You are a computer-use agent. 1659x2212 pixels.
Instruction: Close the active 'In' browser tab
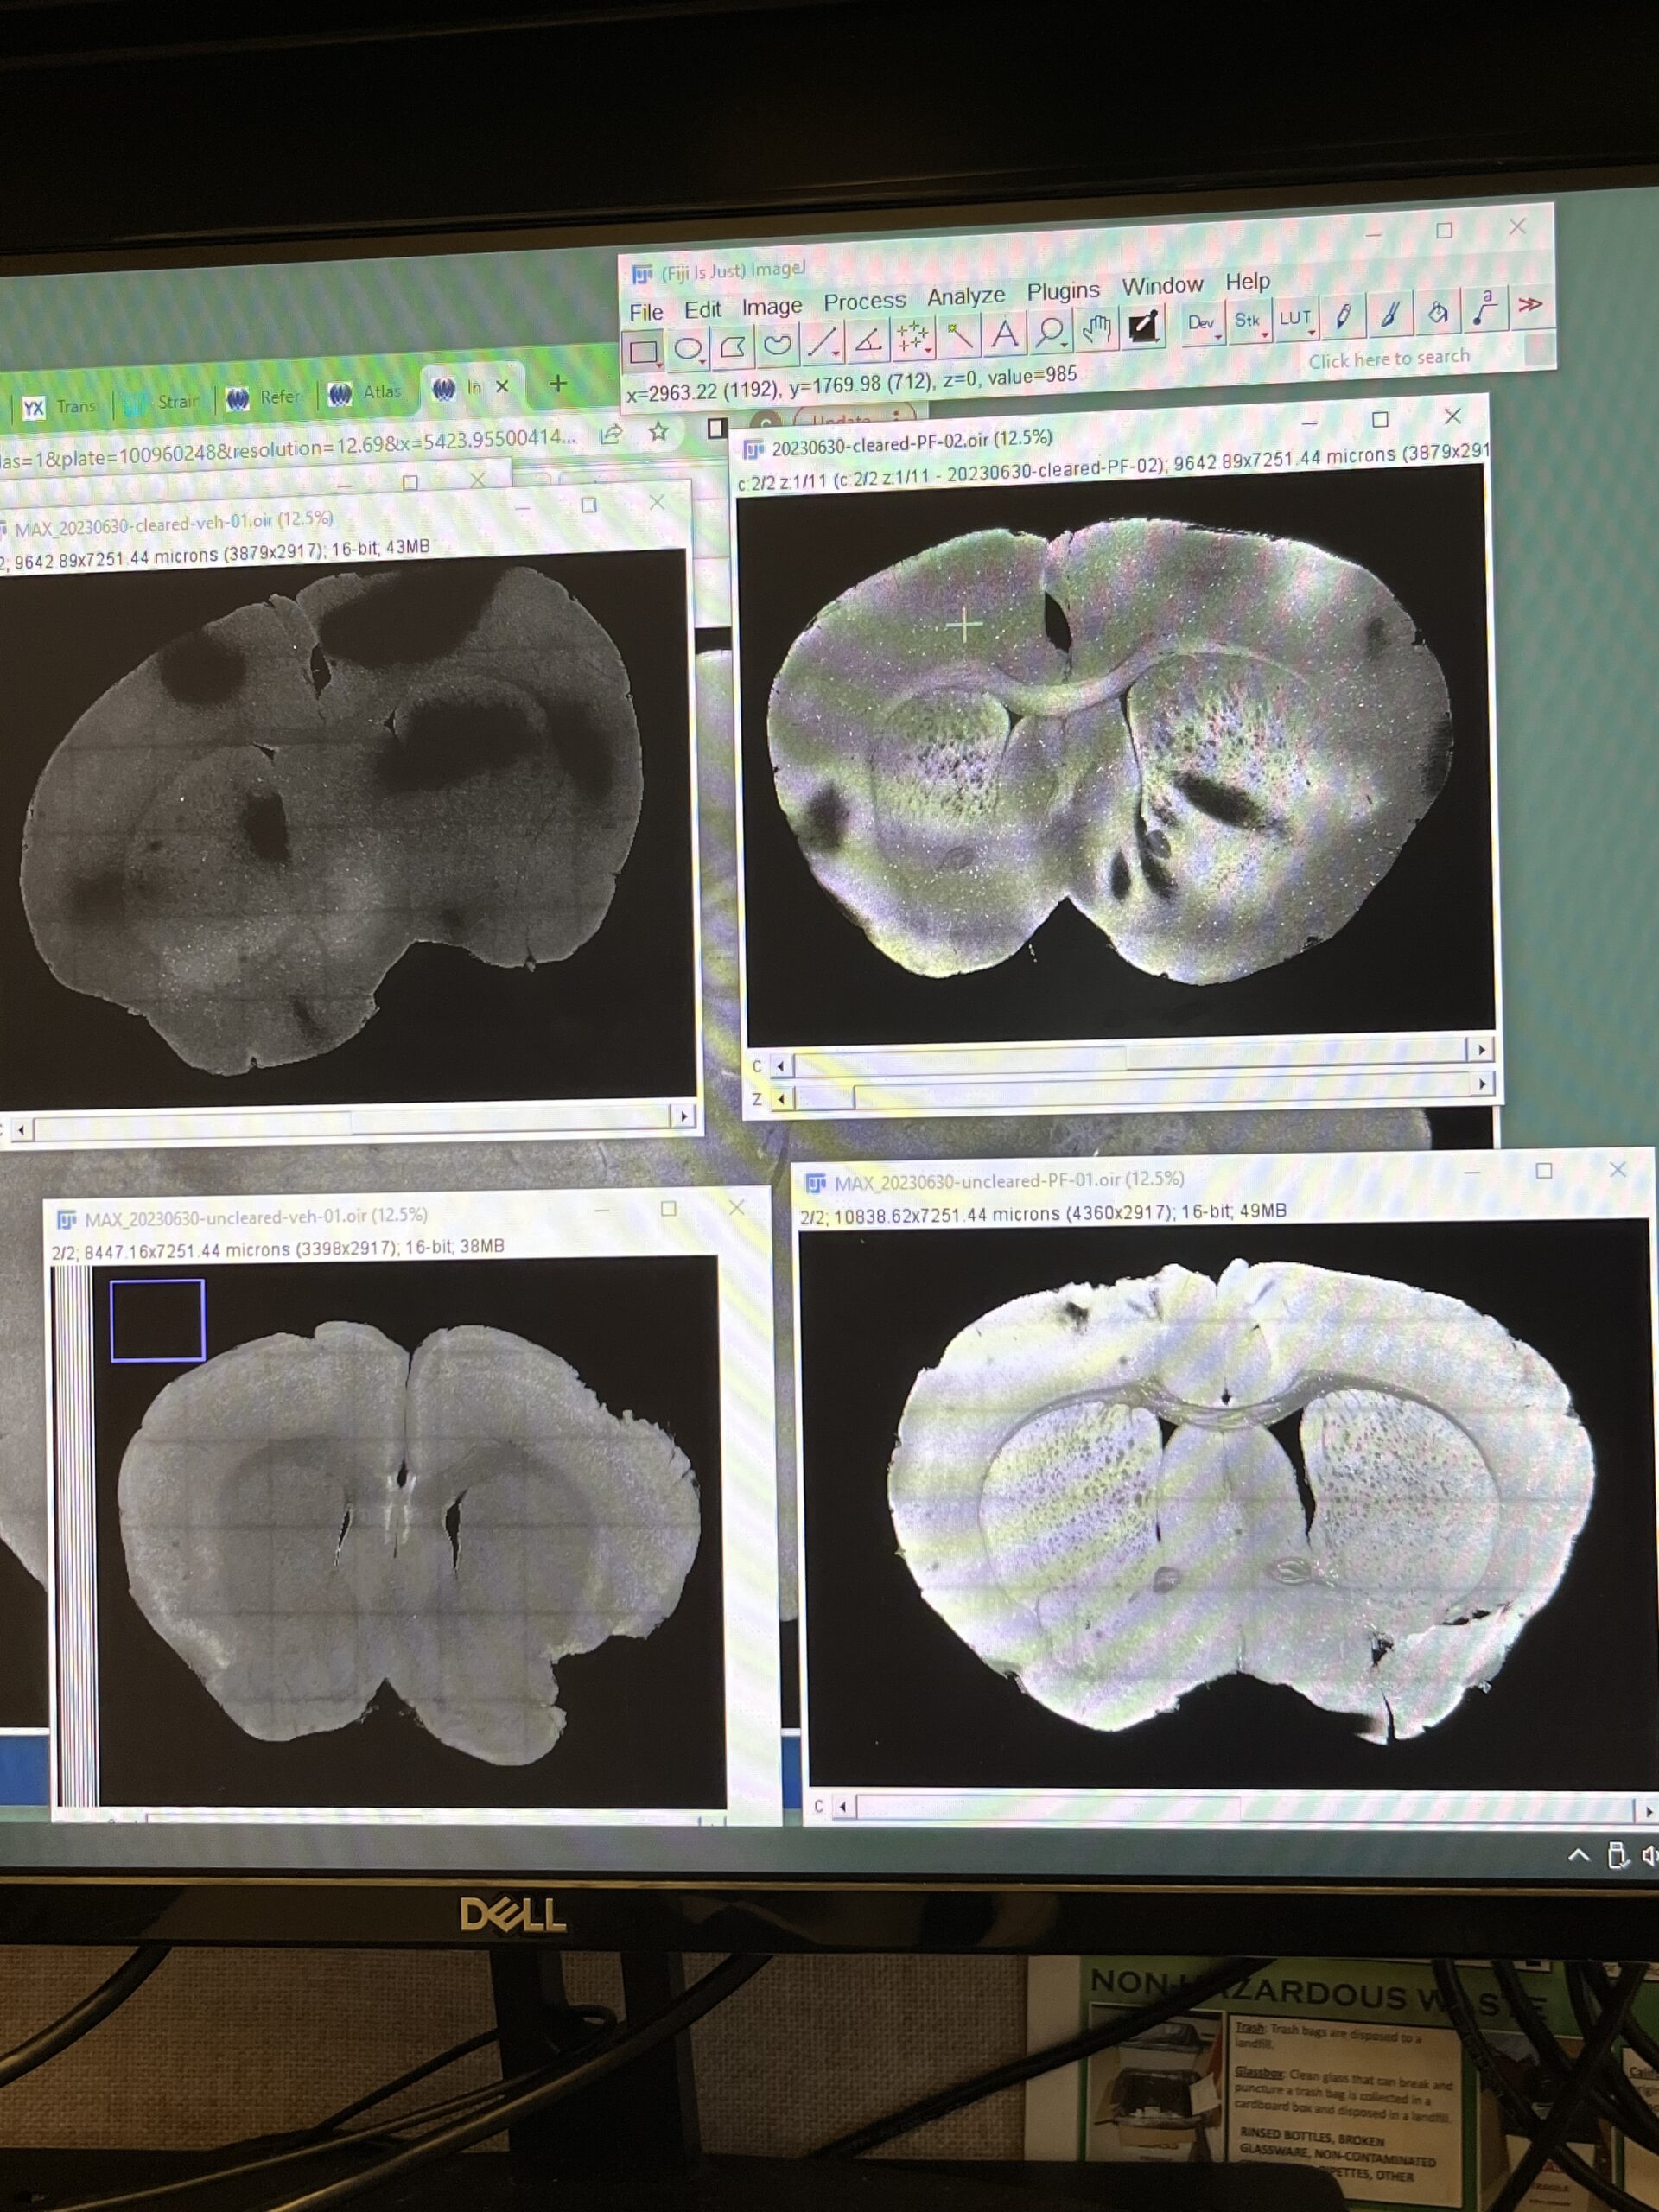(x=503, y=386)
